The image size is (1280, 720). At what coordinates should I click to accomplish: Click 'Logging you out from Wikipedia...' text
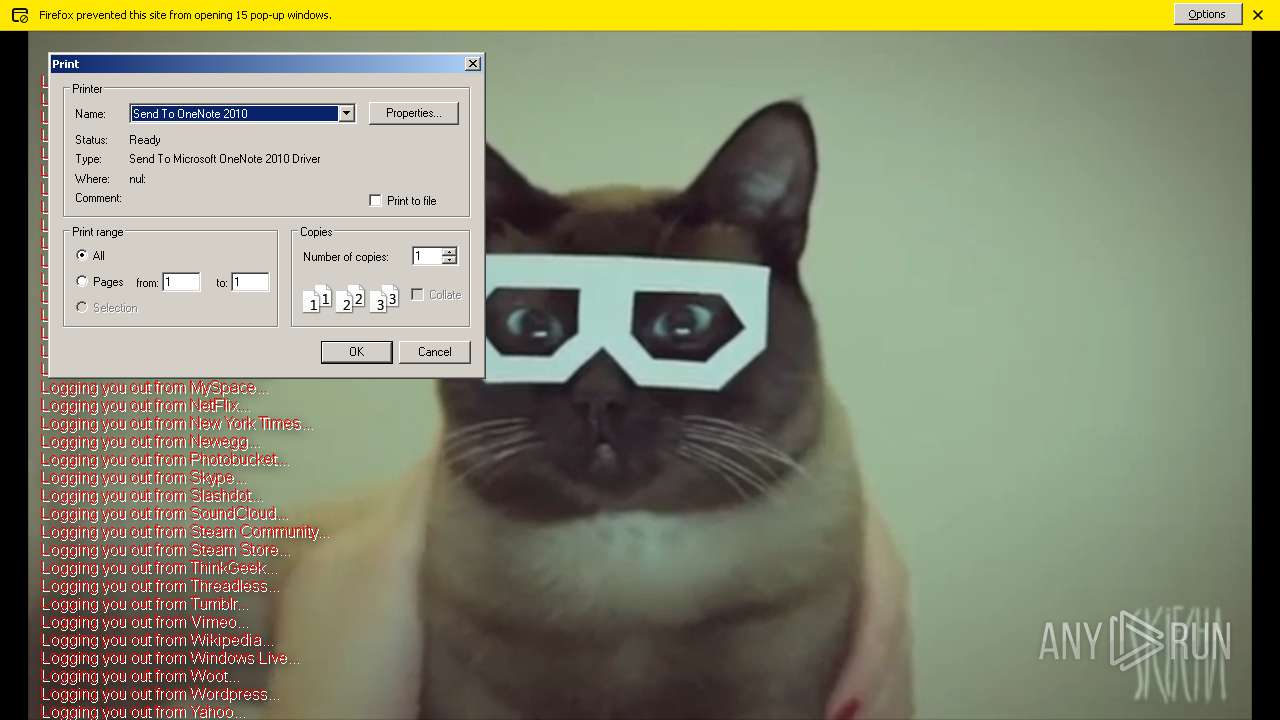pyautogui.click(x=157, y=640)
